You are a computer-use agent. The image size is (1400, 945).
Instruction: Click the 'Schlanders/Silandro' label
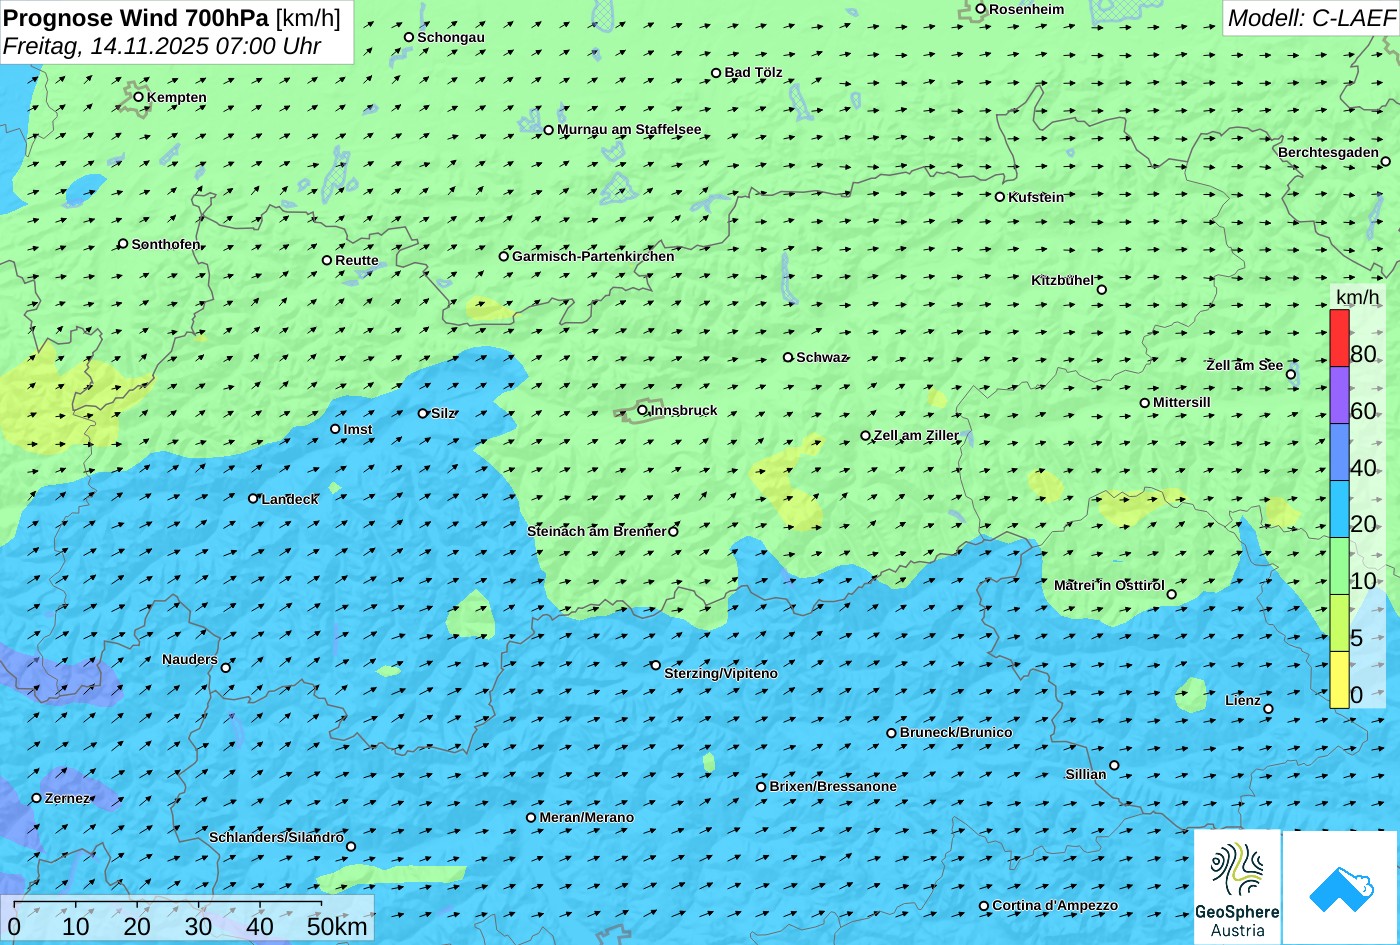pos(276,837)
